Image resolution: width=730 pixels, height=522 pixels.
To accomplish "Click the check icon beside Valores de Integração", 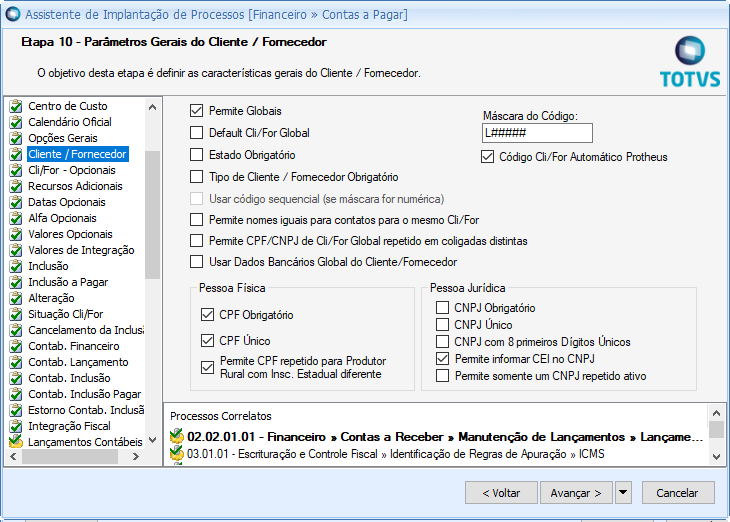I will pyautogui.click(x=16, y=250).
